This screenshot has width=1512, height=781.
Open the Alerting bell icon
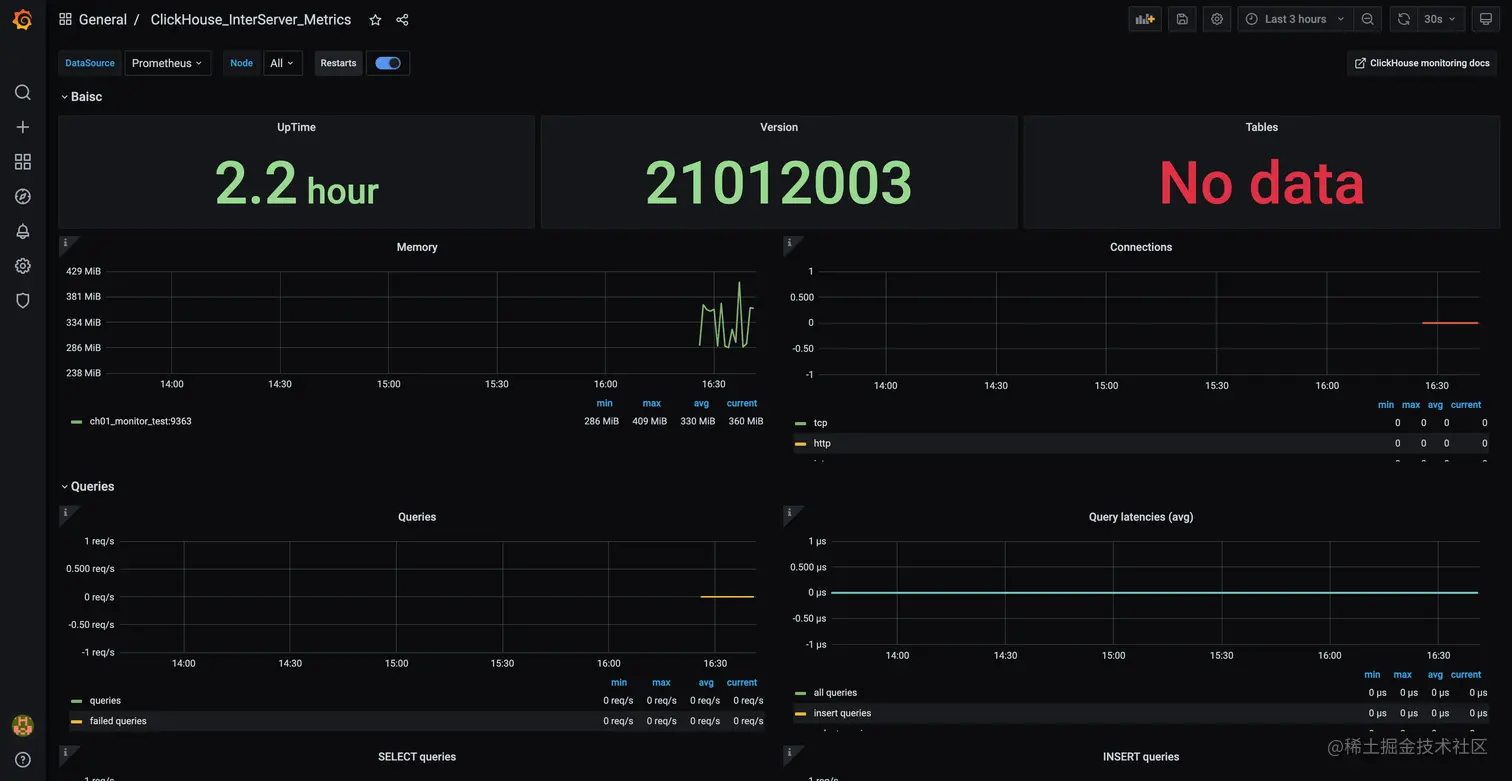coord(22,231)
